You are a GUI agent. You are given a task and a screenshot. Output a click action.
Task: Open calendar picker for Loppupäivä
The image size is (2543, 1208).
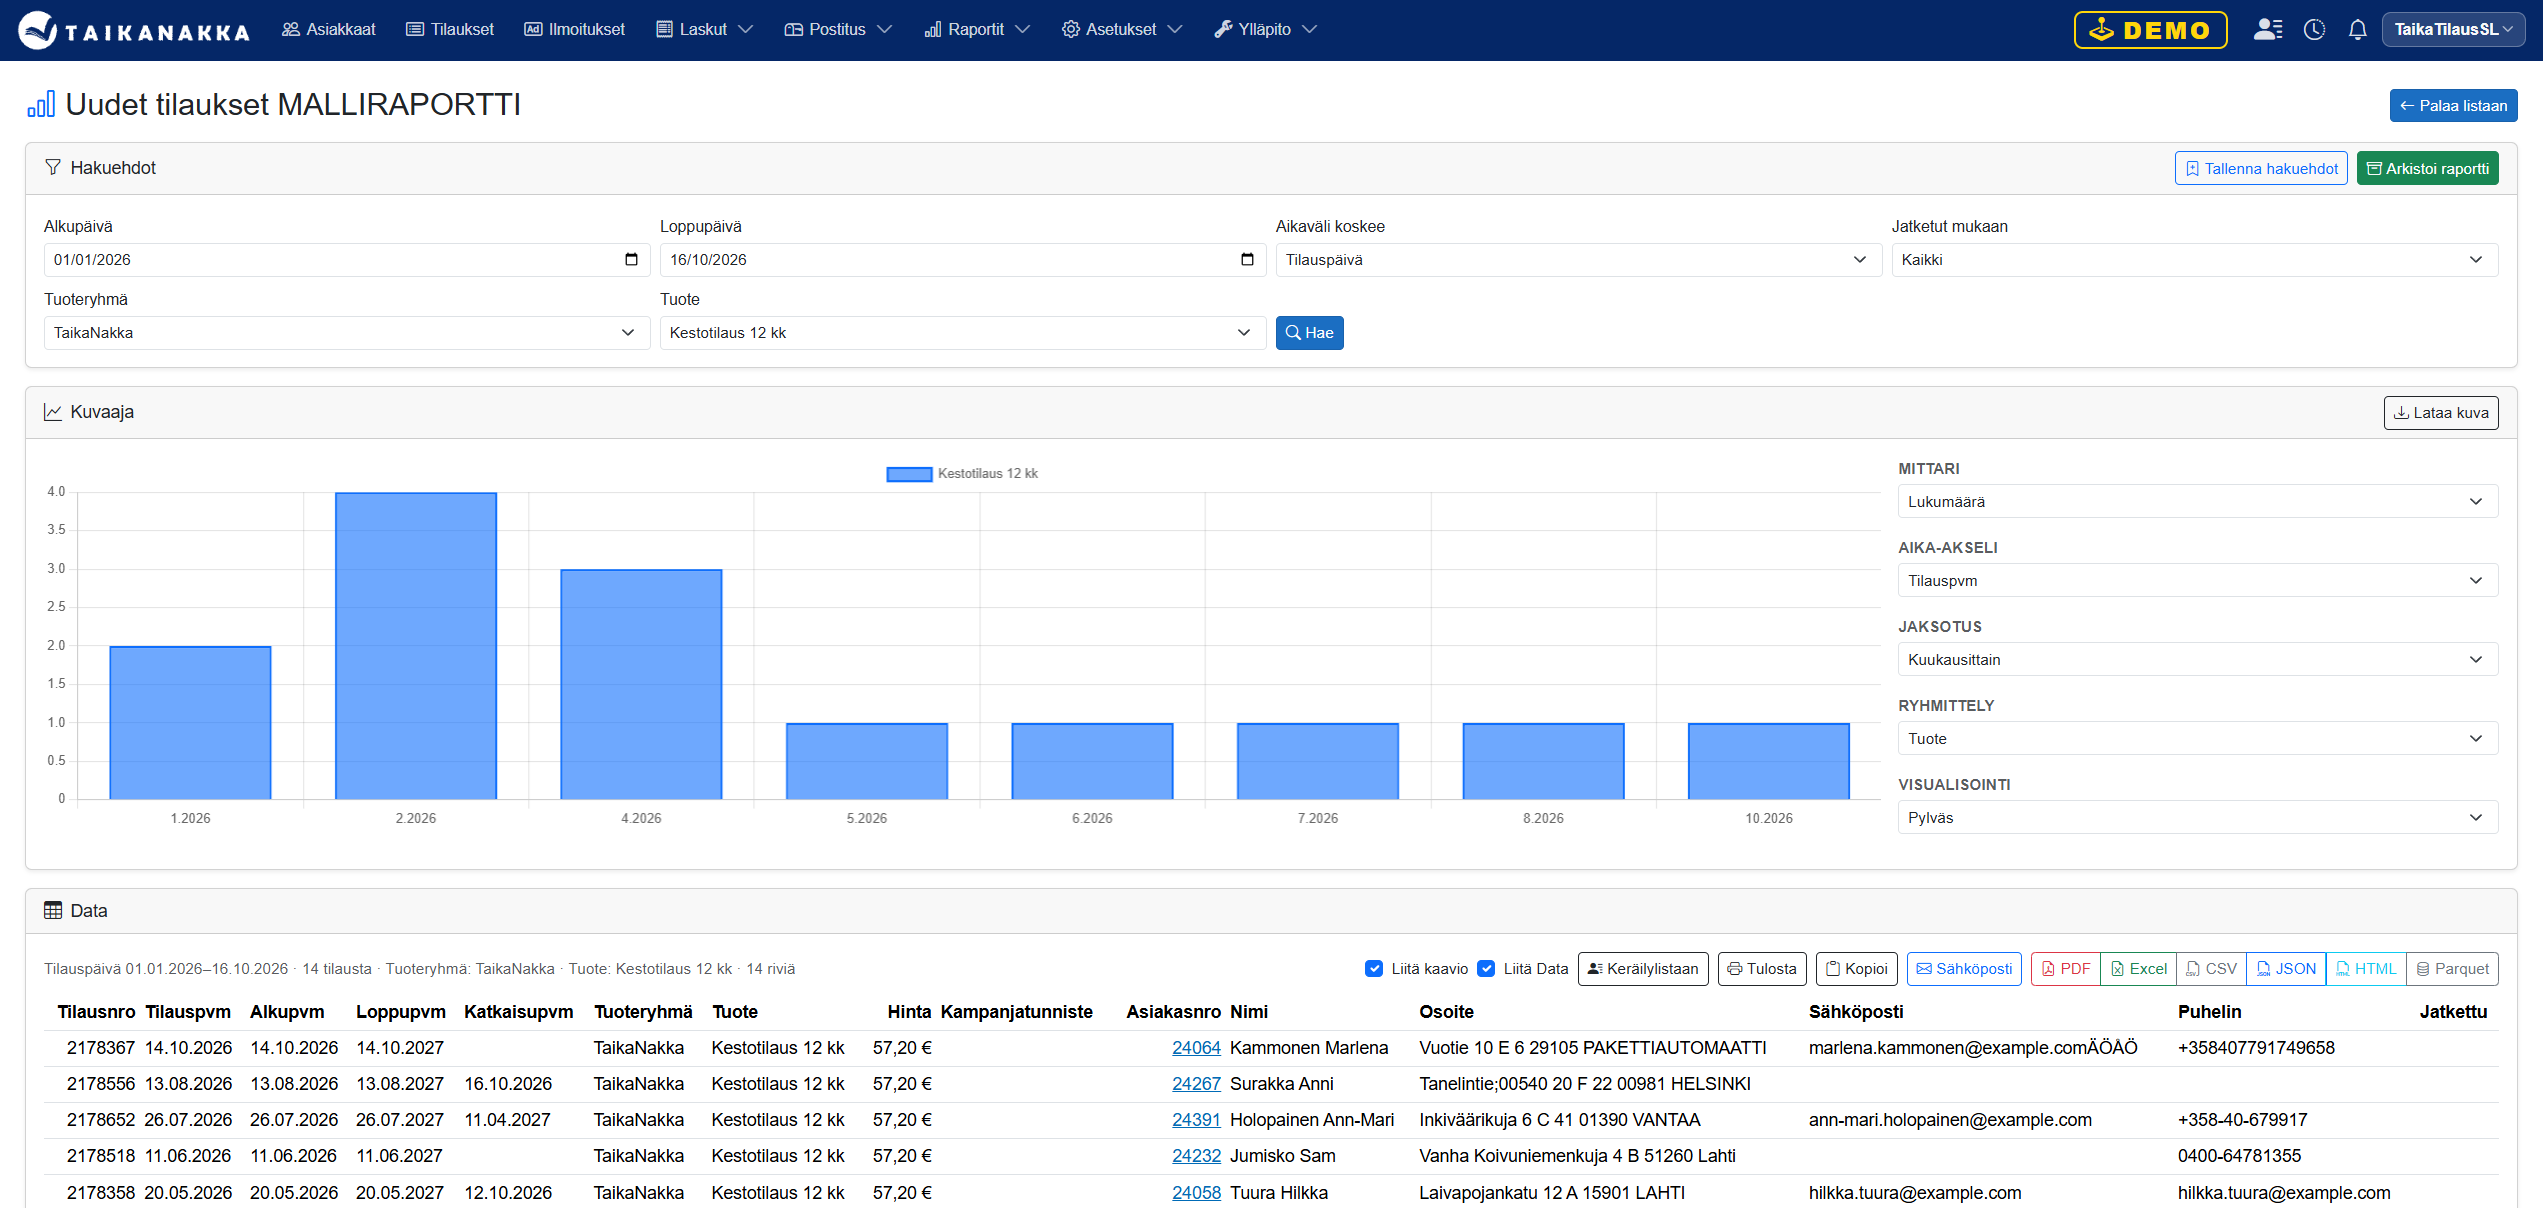coord(1247,260)
